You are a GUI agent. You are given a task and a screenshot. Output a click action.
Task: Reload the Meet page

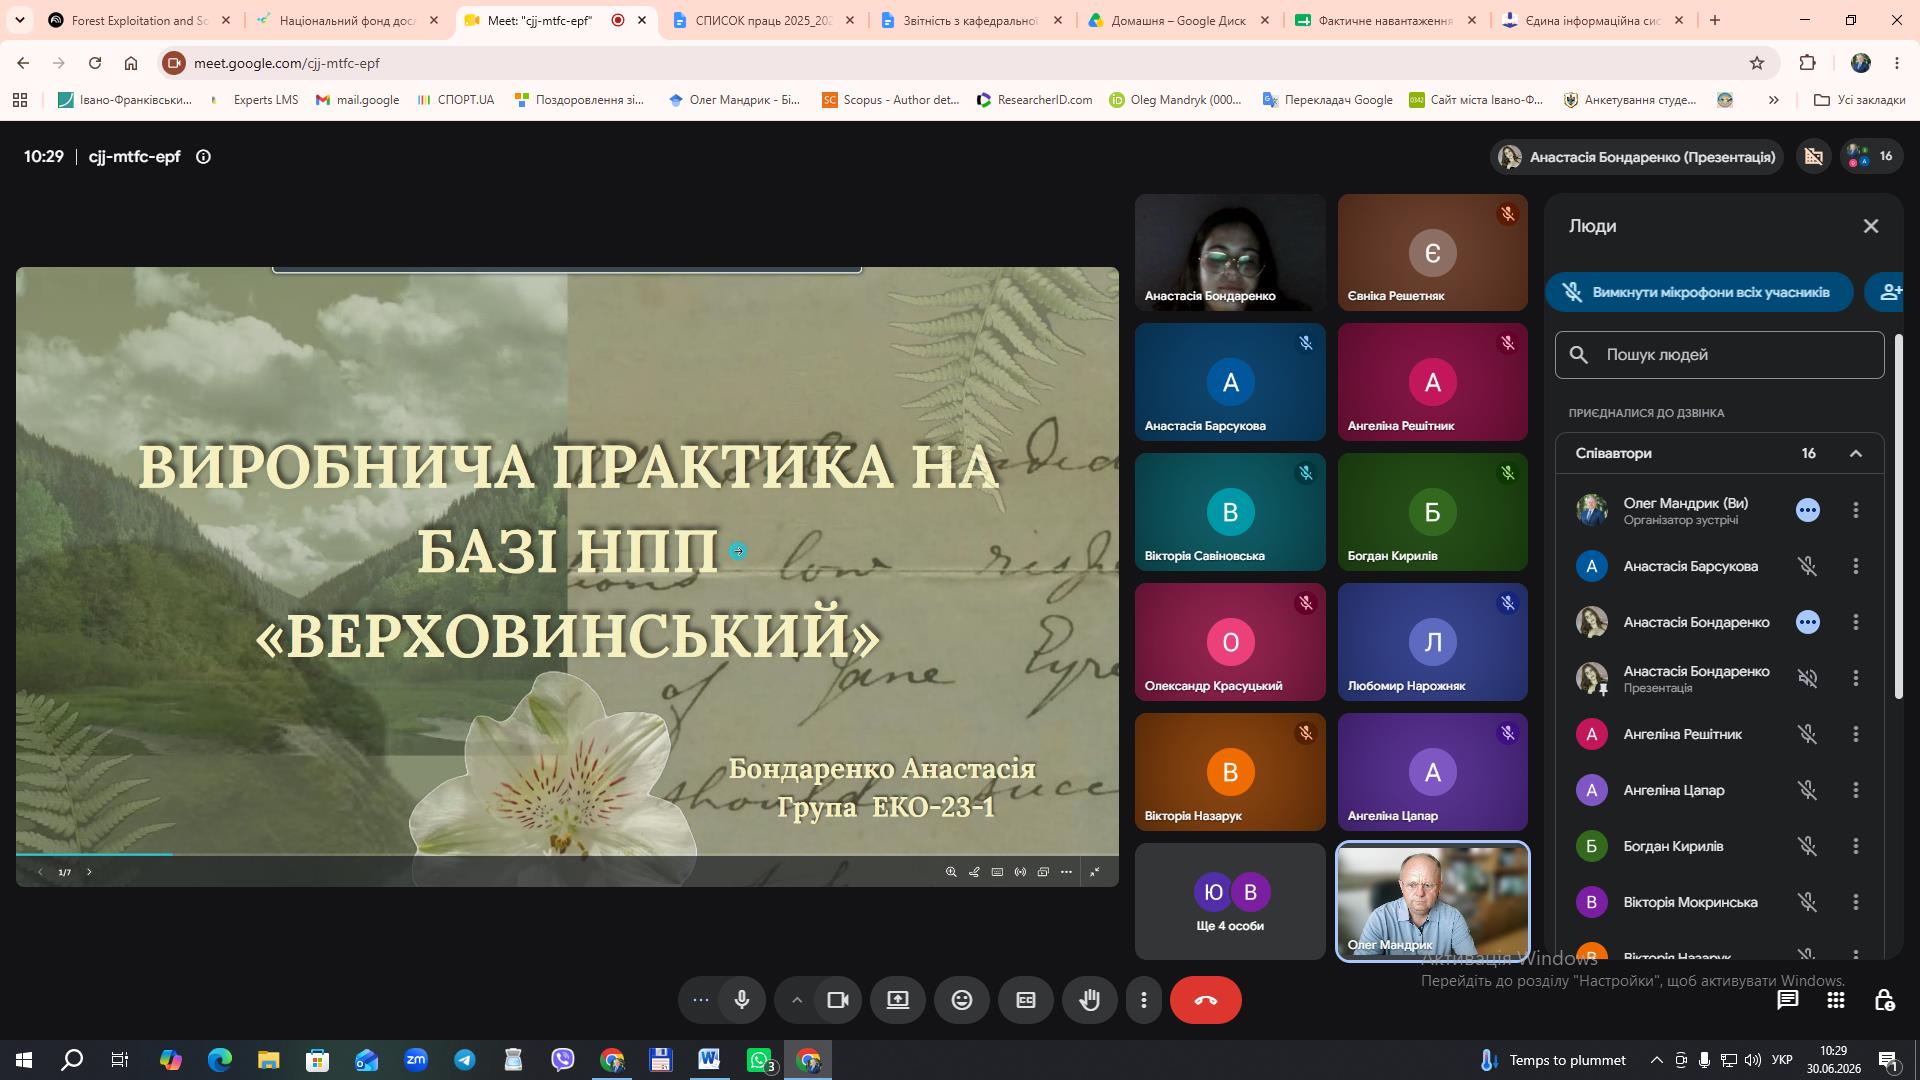[x=95, y=63]
